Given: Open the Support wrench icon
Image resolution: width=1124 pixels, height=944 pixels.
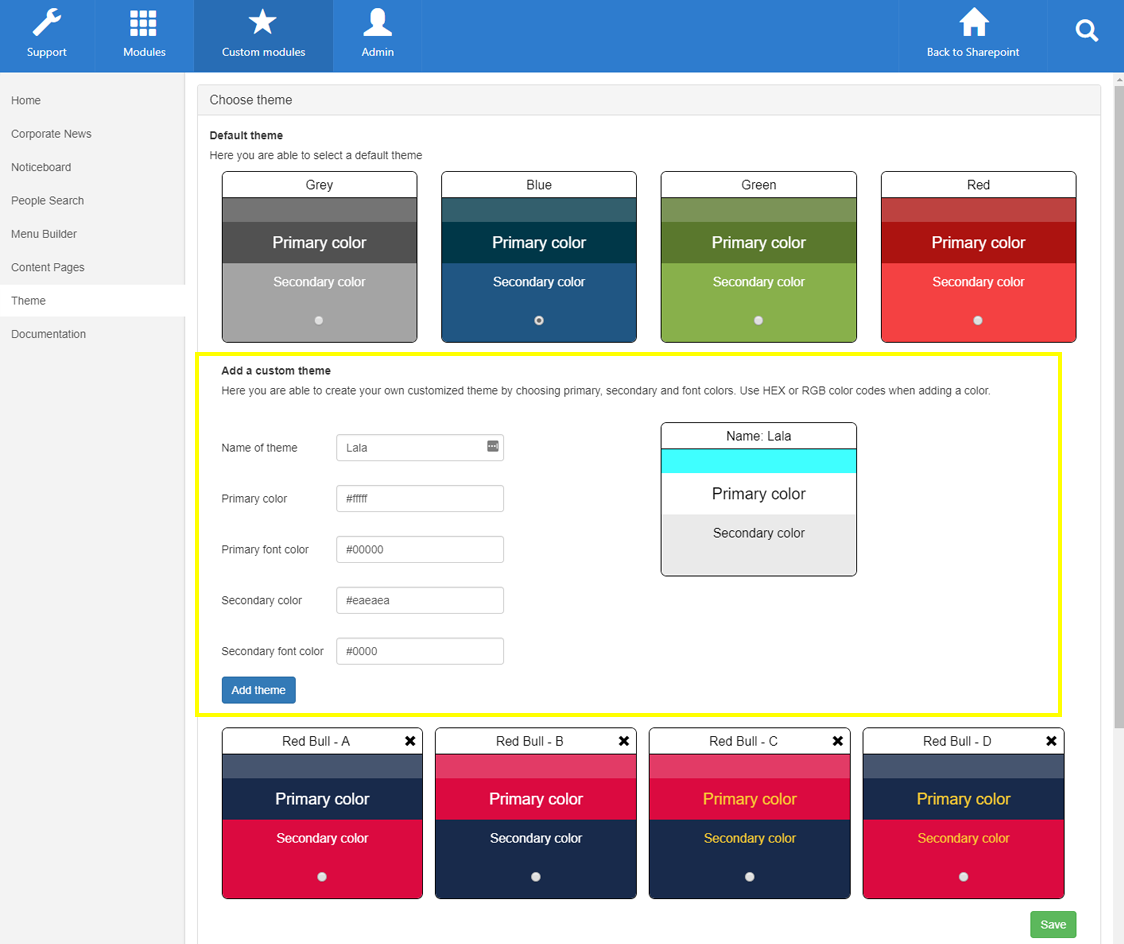Looking at the screenshot, I should (47, 23).
